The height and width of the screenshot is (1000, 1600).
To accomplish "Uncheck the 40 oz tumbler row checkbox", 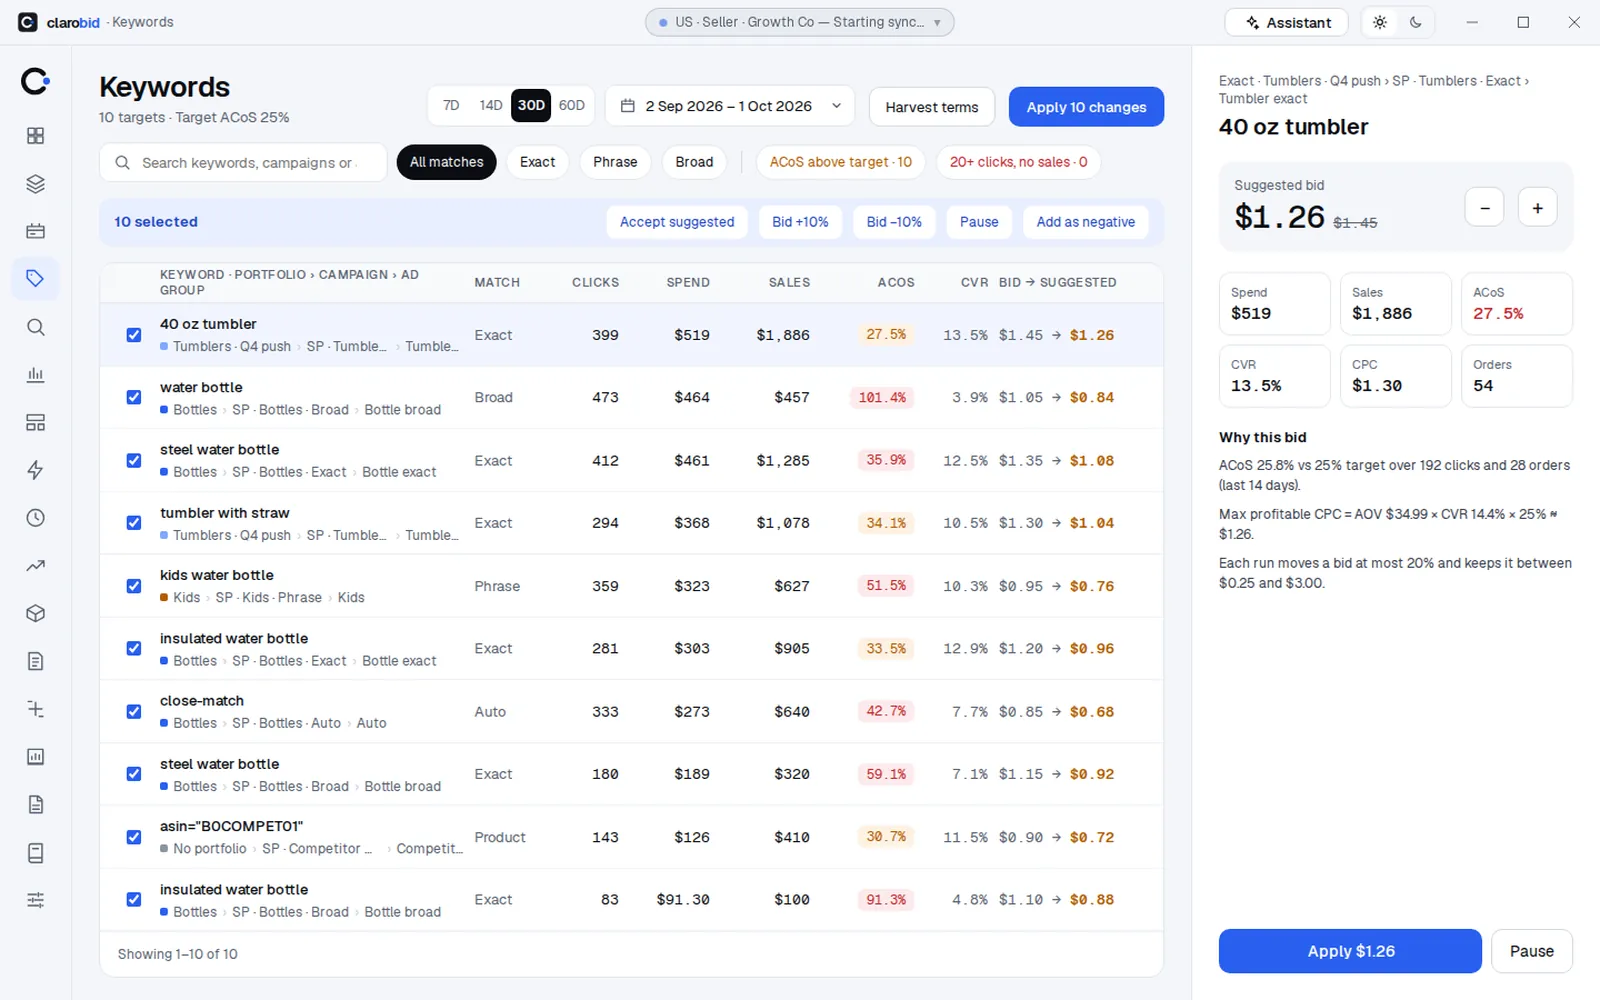I will tap(134, 335).
